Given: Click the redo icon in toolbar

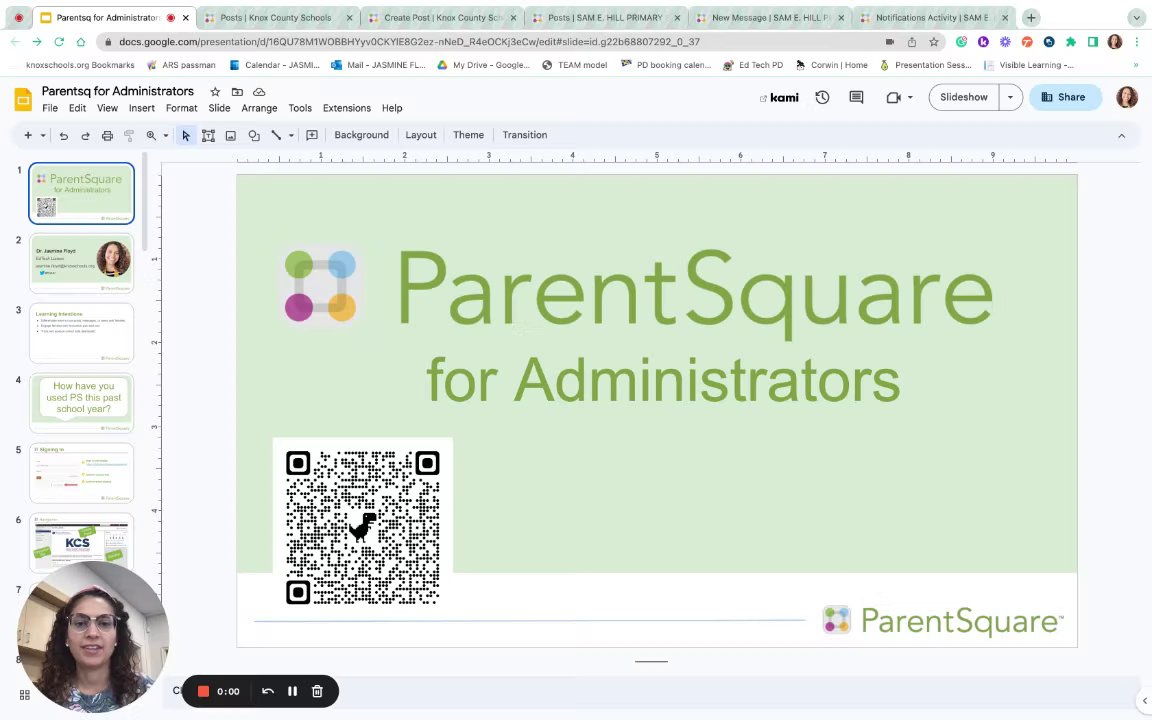Looking at the screenshot, I should (x=85, y=135).
